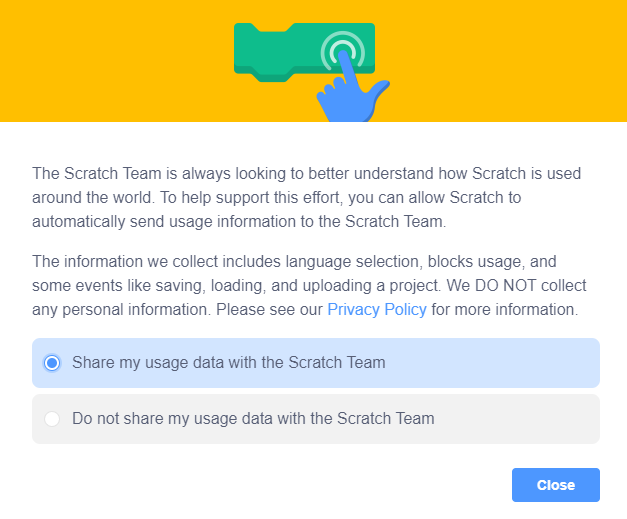Click the 'Share my usage data' label text
The height and width of the screenshot is (519, 627).
click(x=228, y=362)
